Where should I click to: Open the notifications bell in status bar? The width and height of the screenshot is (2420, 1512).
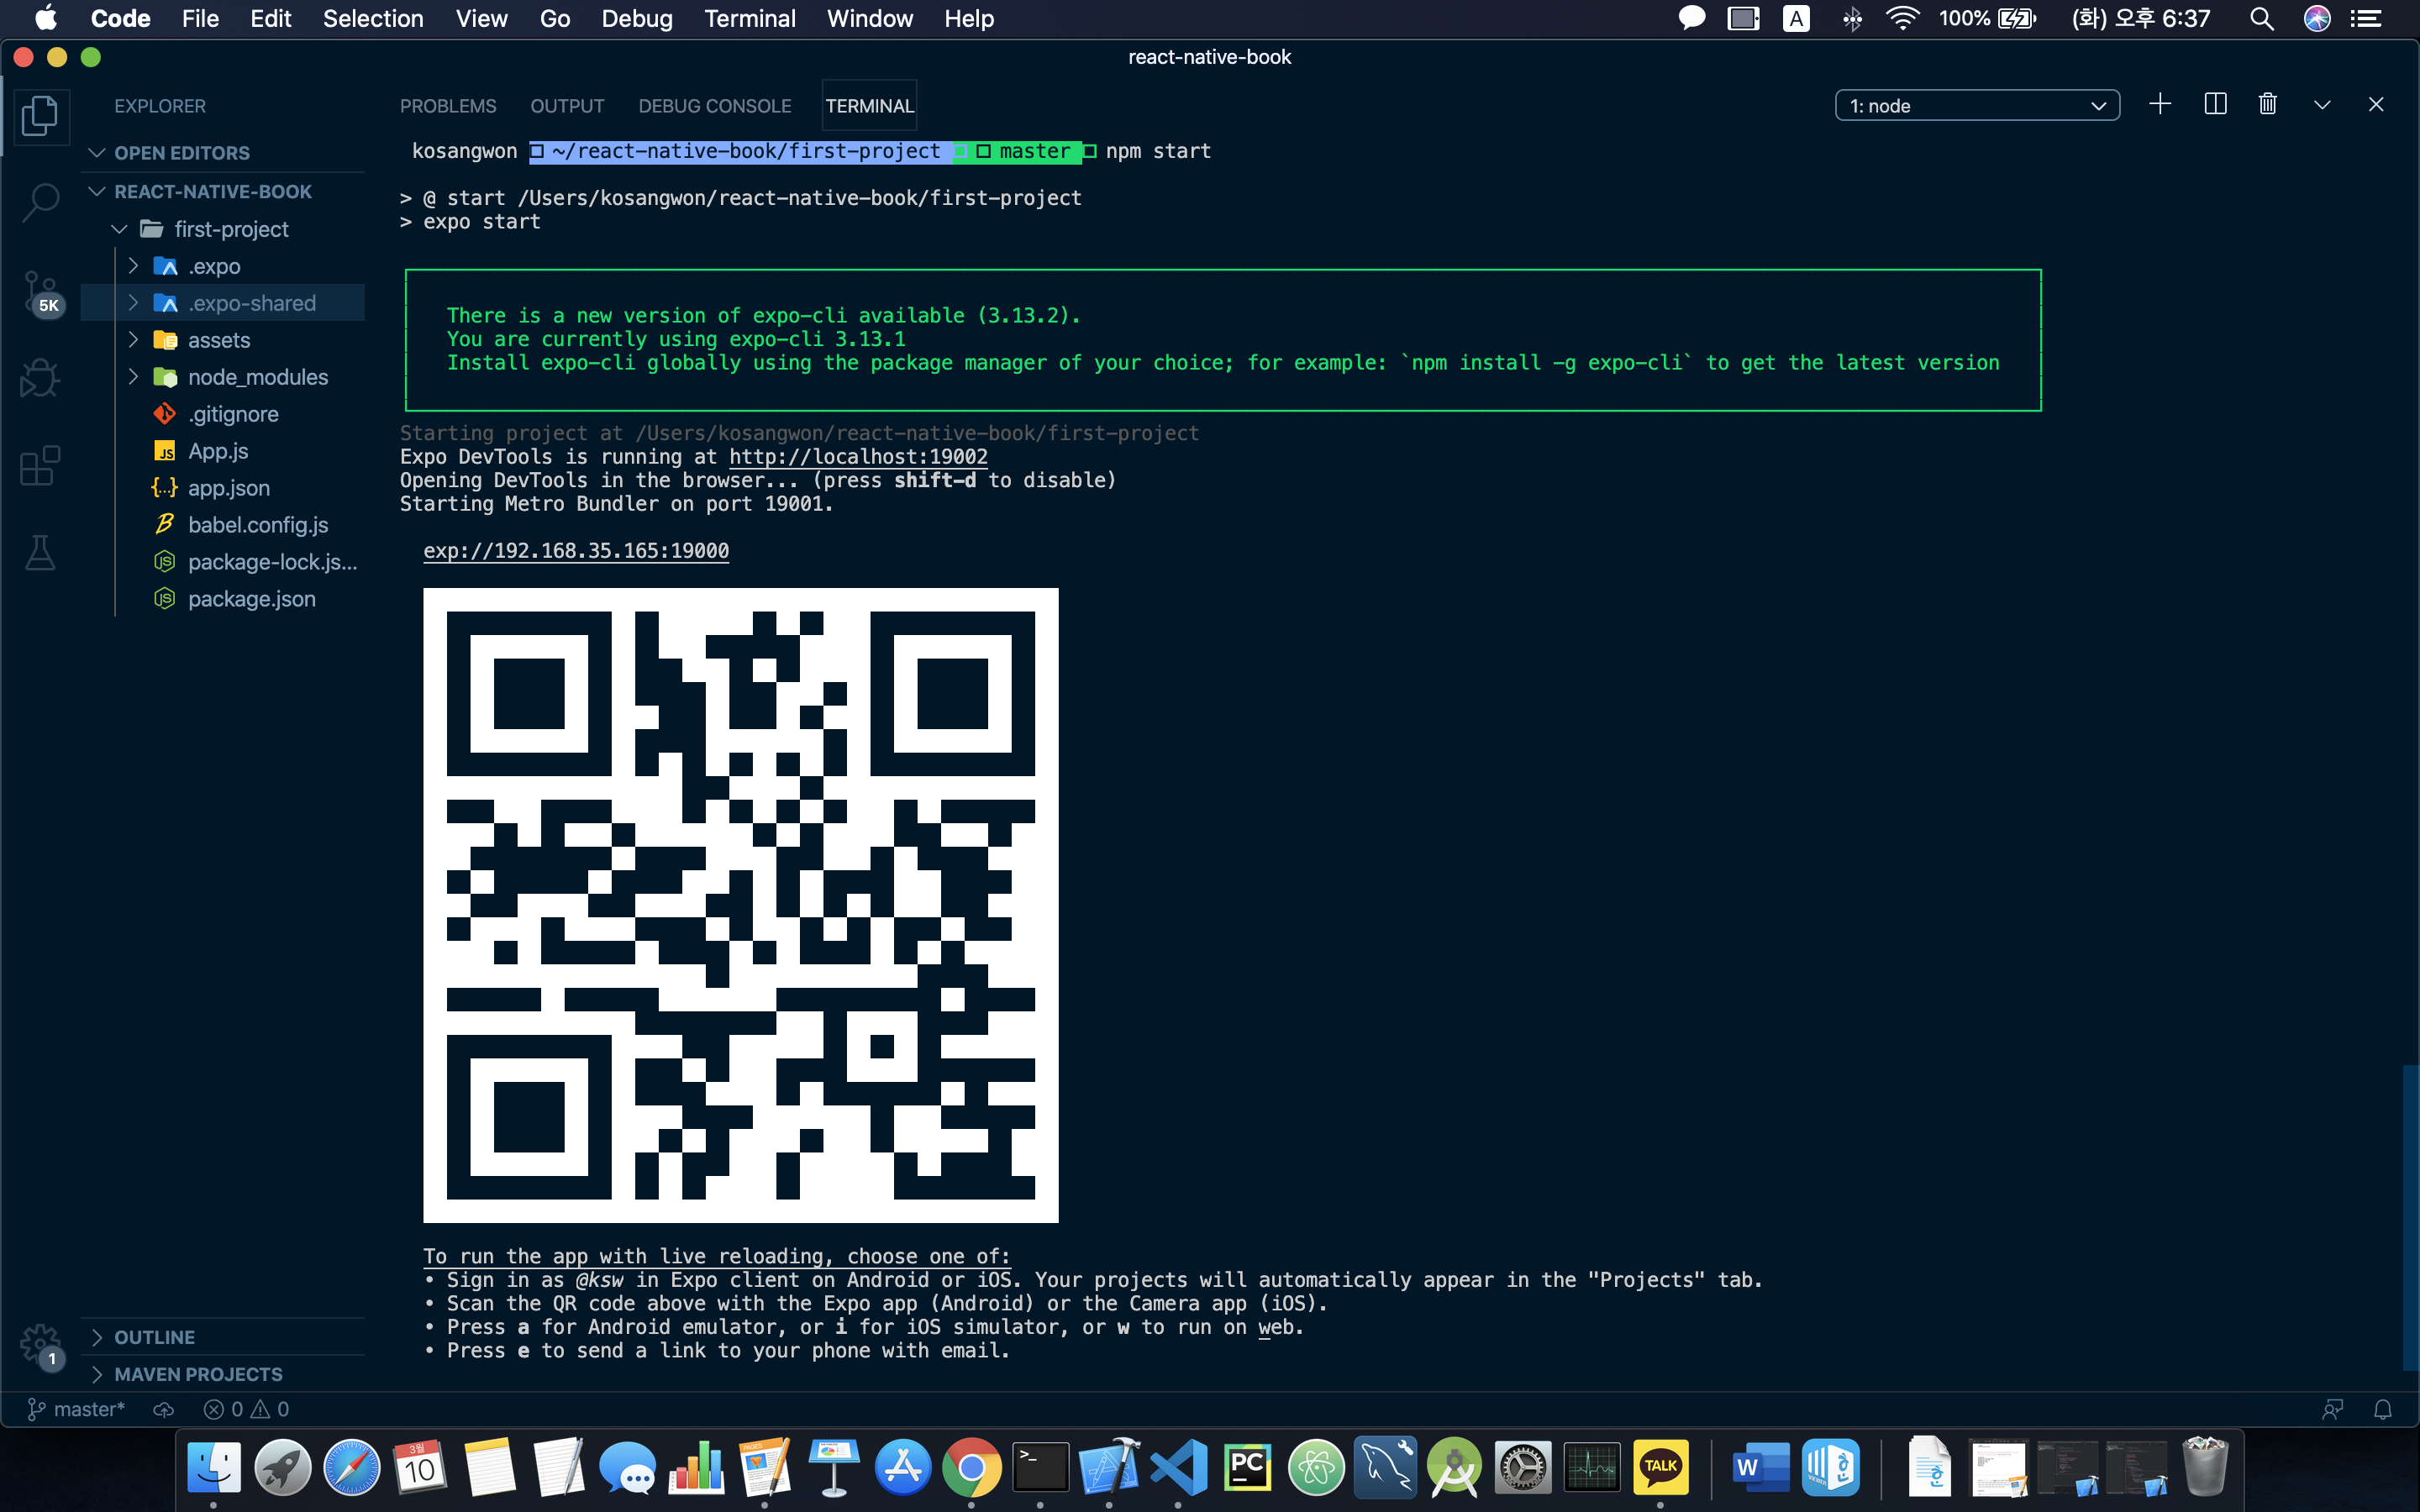point(2382,1409)
